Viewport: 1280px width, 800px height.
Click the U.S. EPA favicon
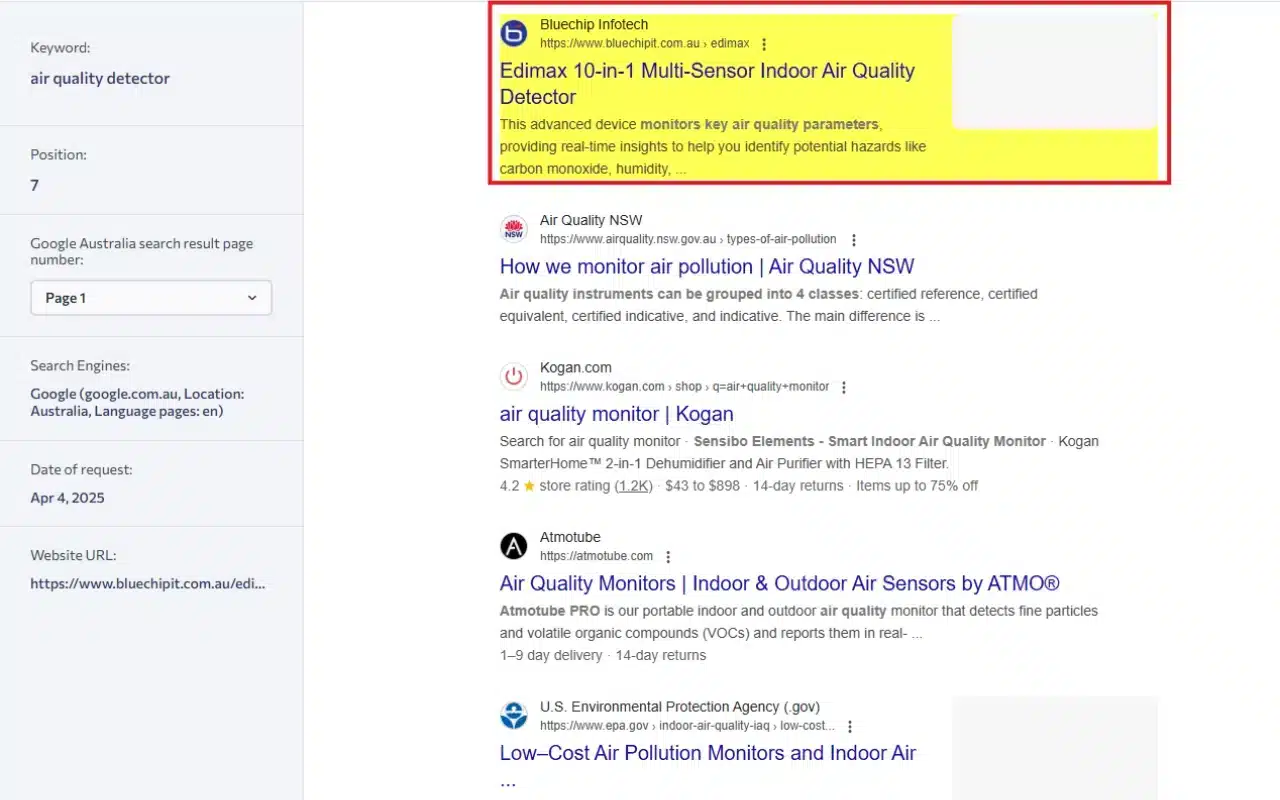pyautogui.click(x=514, y=716)
